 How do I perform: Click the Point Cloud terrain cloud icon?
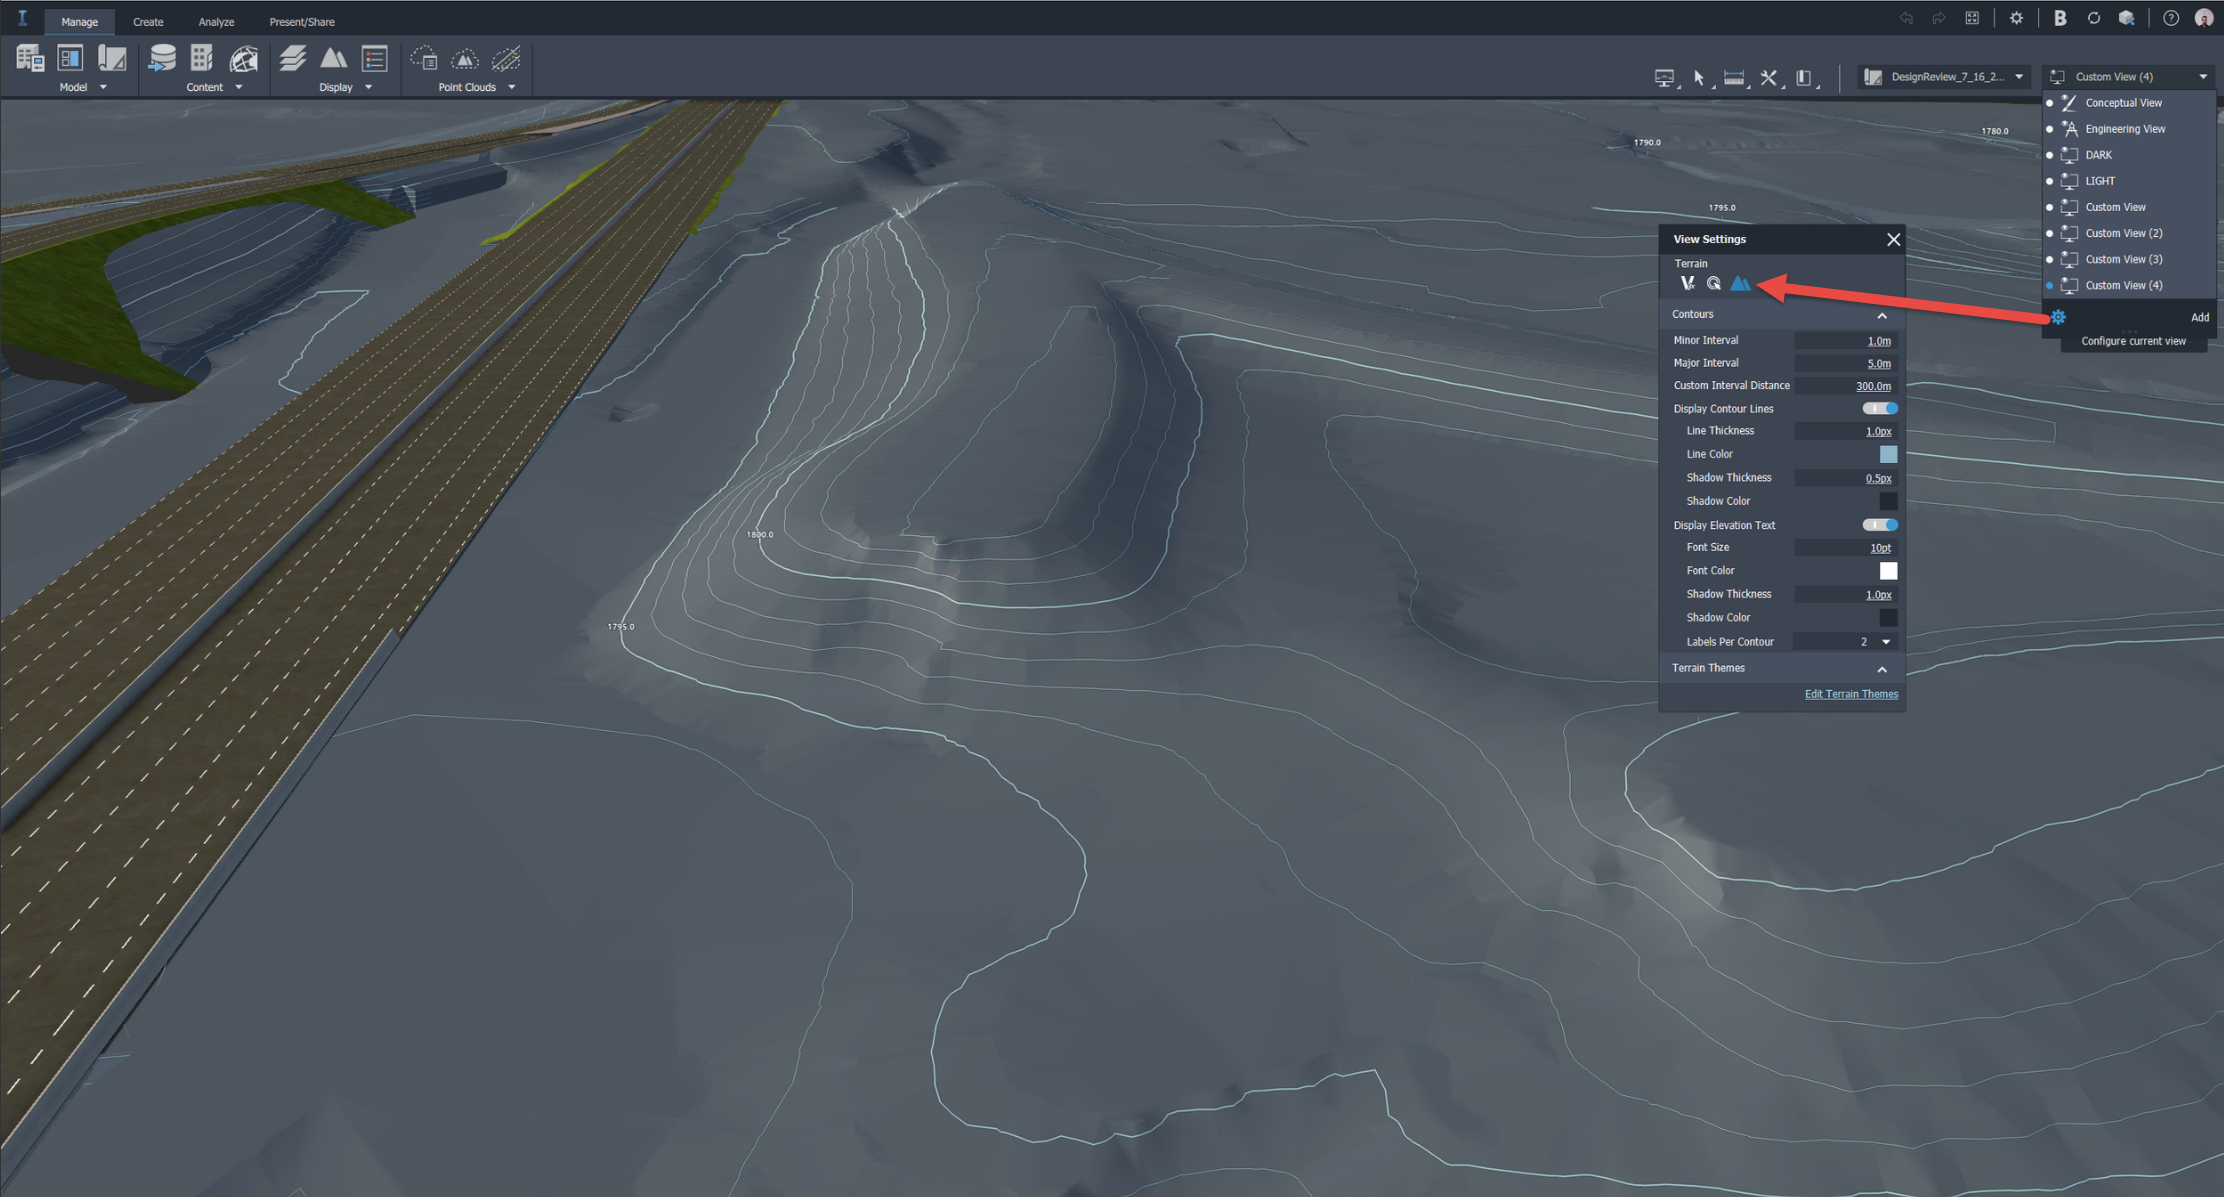click(465, 59)
